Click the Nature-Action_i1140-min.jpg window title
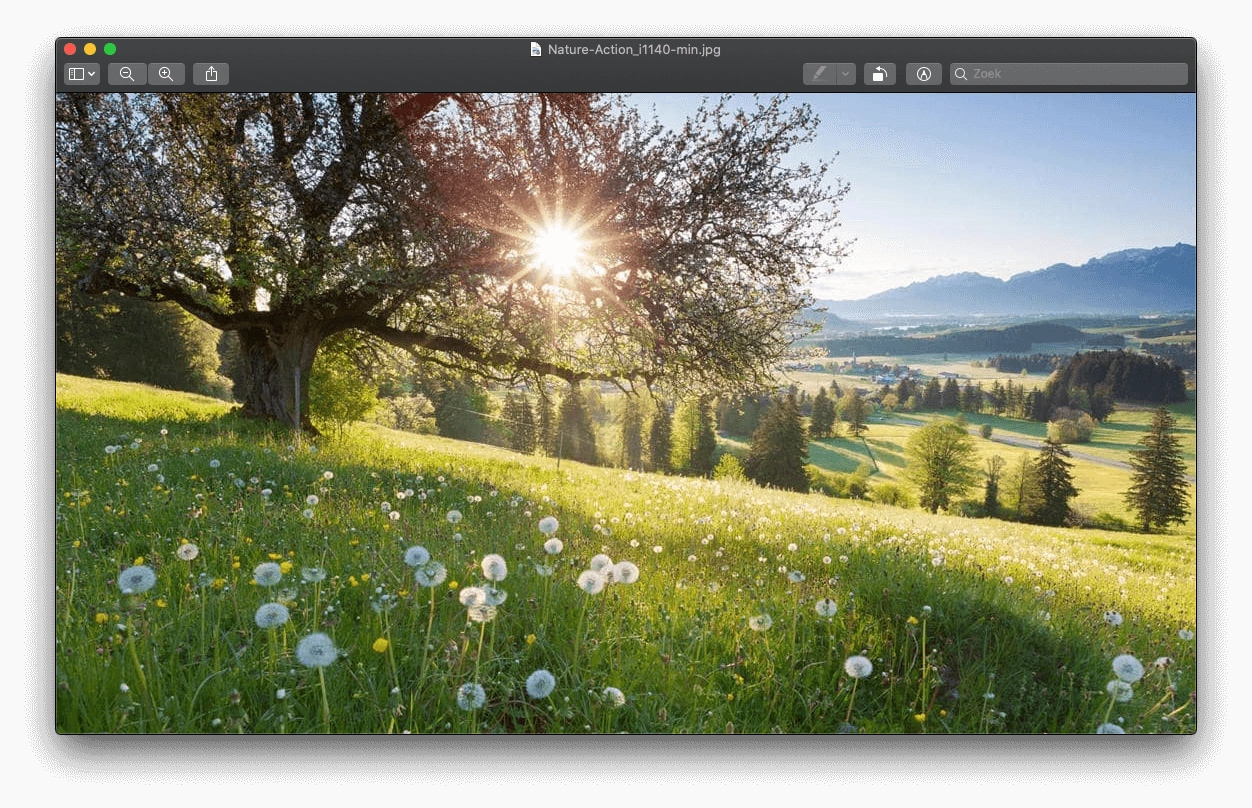The height and width of the screenshot is (808, 1252). 633,49
